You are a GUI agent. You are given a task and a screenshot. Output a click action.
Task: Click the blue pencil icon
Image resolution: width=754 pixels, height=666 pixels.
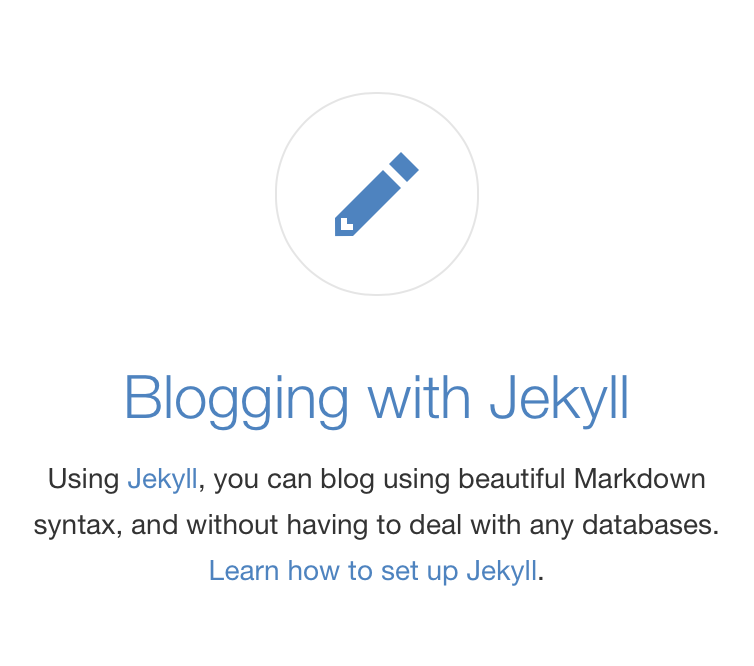[377, 194]
